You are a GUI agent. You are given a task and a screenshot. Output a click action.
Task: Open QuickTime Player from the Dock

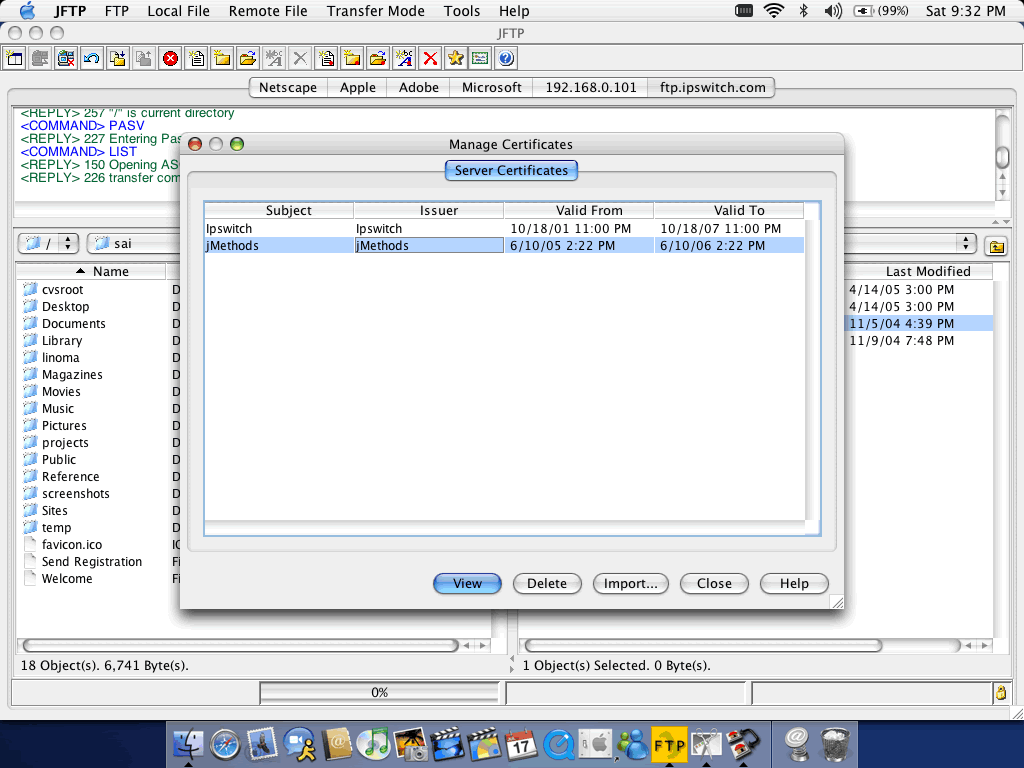point(559,743)
